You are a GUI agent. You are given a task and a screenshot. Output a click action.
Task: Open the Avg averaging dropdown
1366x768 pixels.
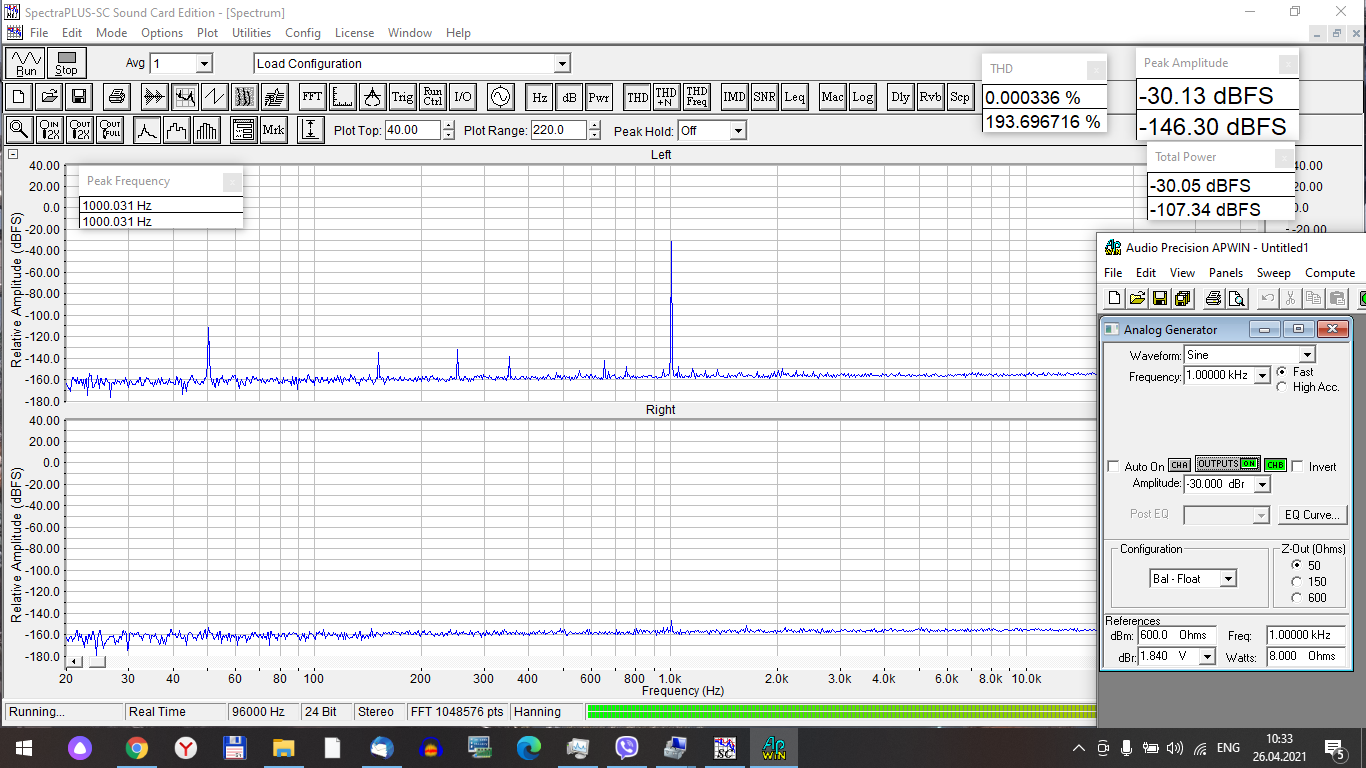pyautogui.click(x=204, y=64)
